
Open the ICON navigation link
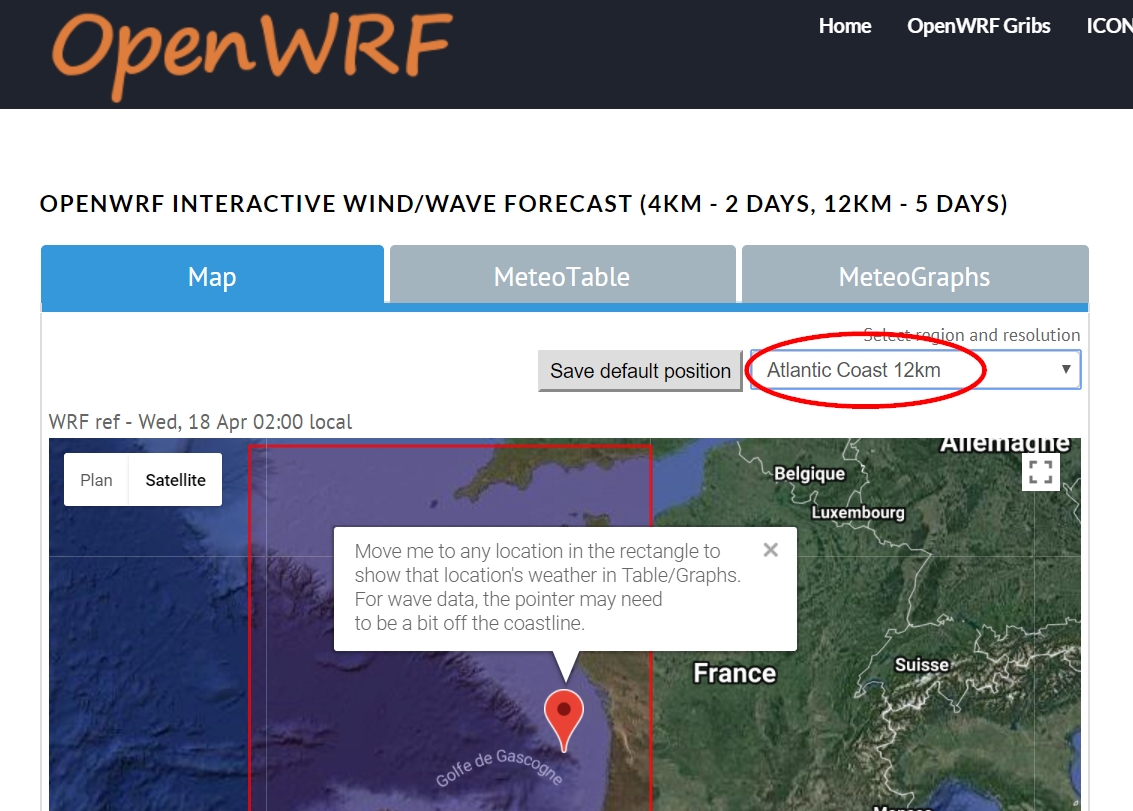1110,26
